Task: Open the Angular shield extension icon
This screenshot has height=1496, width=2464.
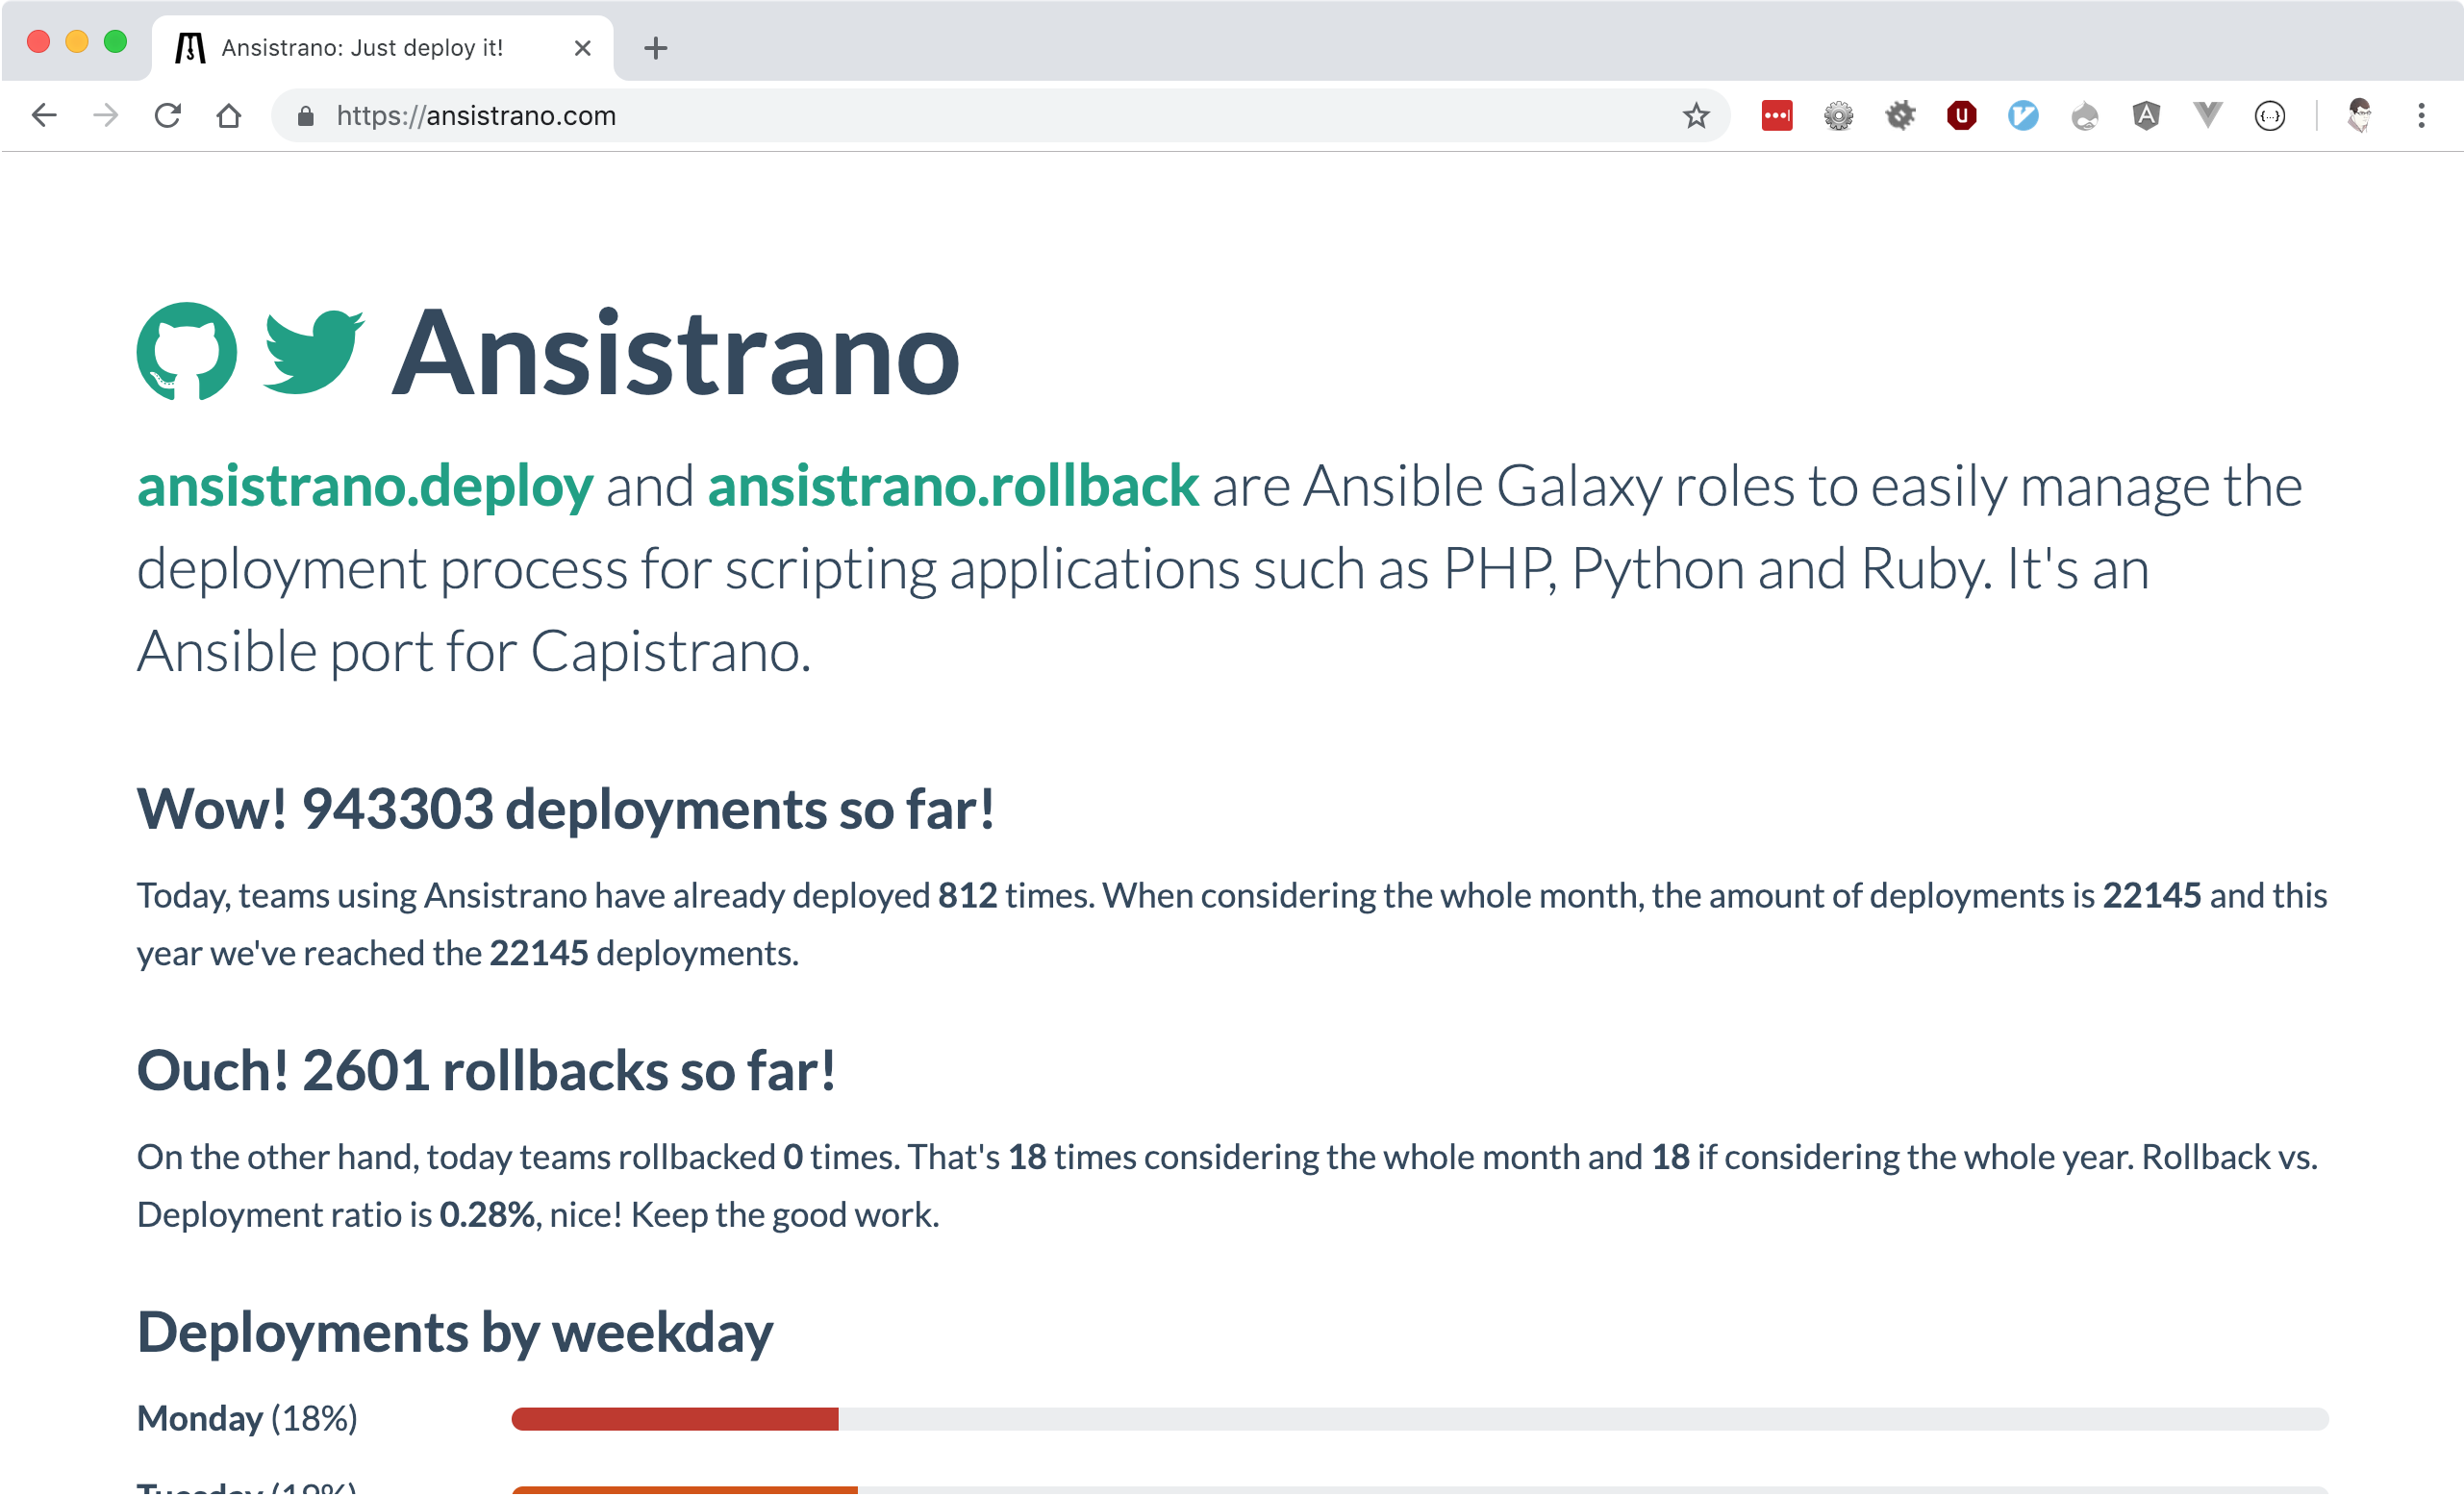Action: coord(2146,116)
